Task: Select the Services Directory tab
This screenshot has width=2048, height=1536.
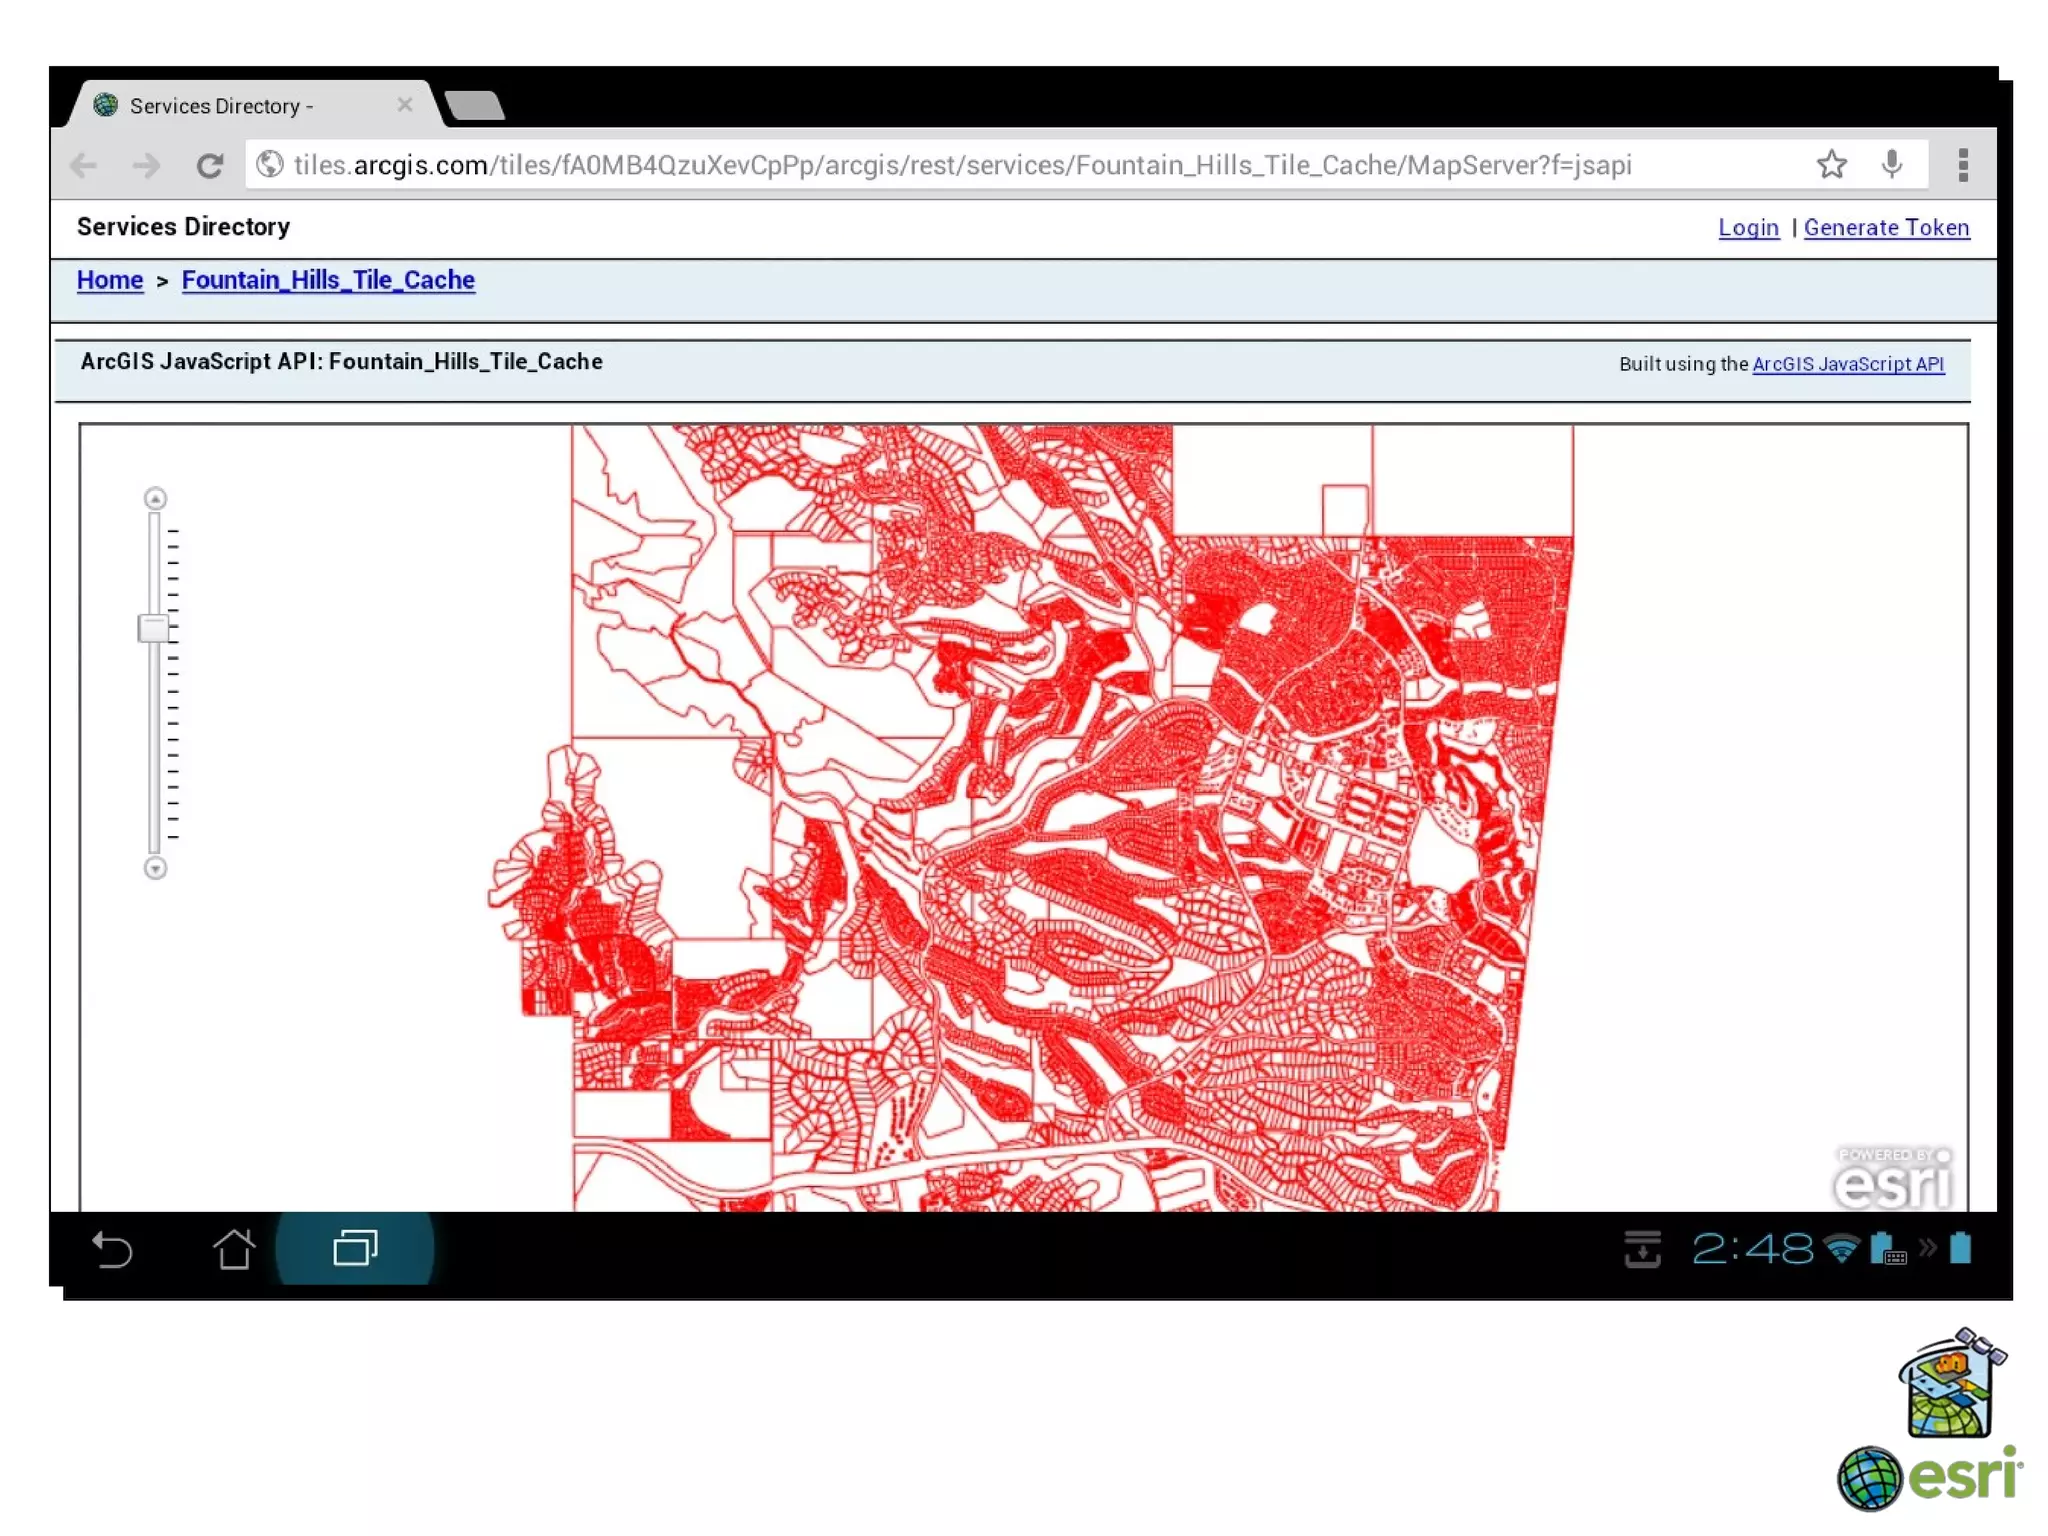Action: [x=222, y=106]
